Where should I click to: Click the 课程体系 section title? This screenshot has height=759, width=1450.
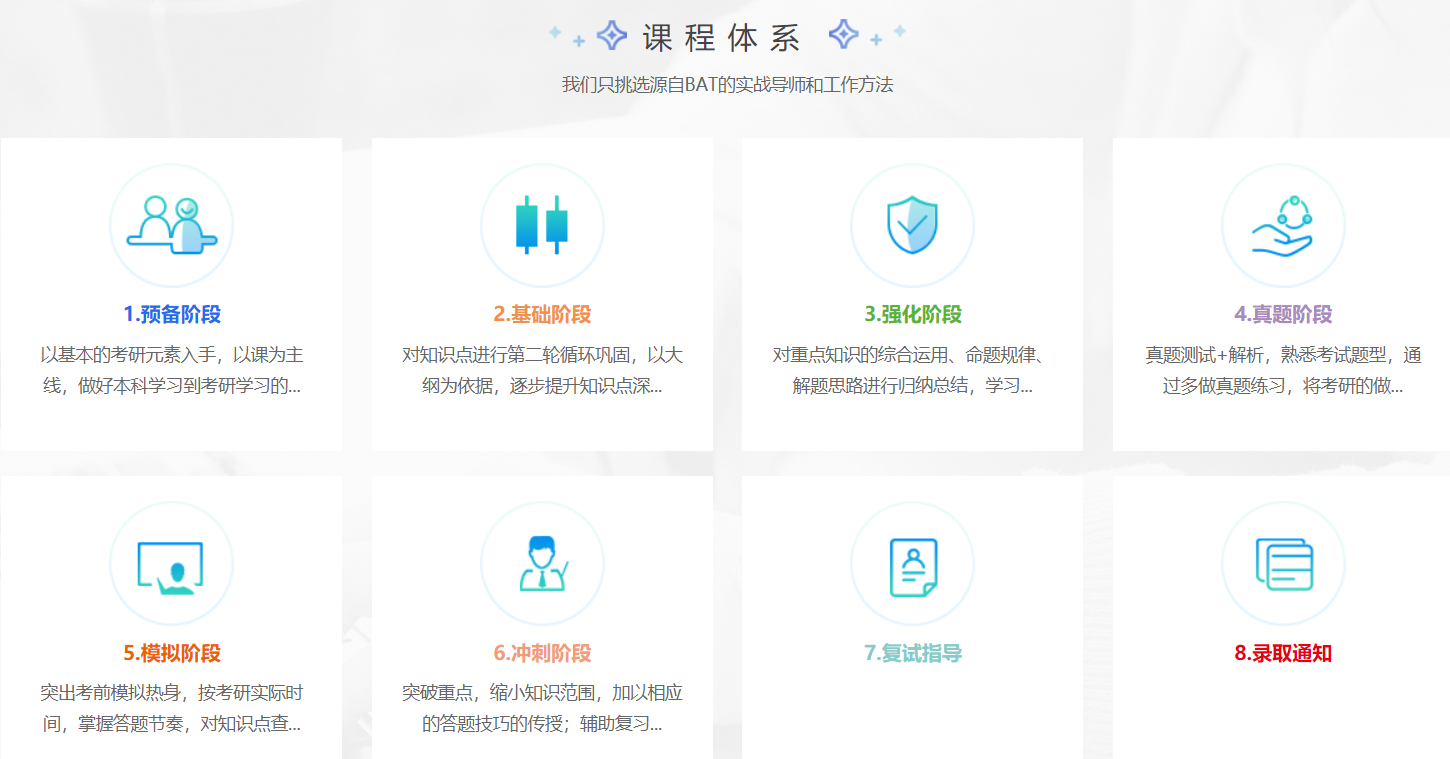coord(722,38)
